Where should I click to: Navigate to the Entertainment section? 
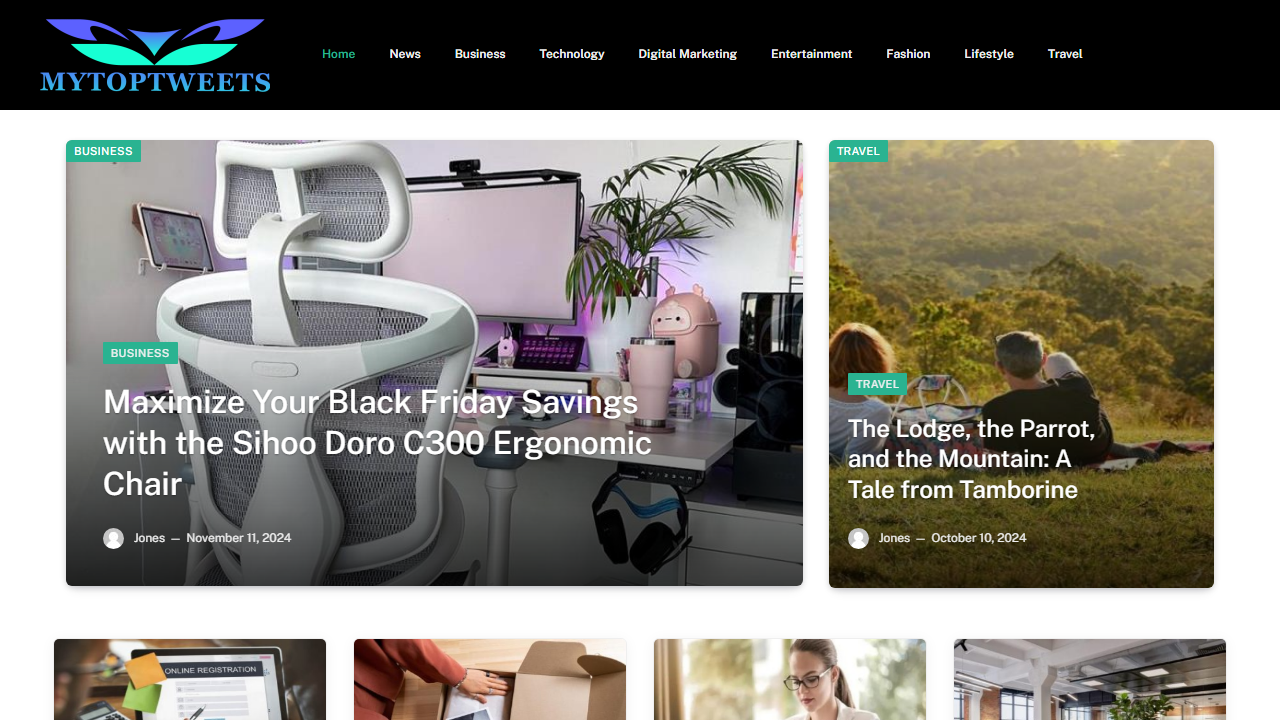click(x=812, y=54)
